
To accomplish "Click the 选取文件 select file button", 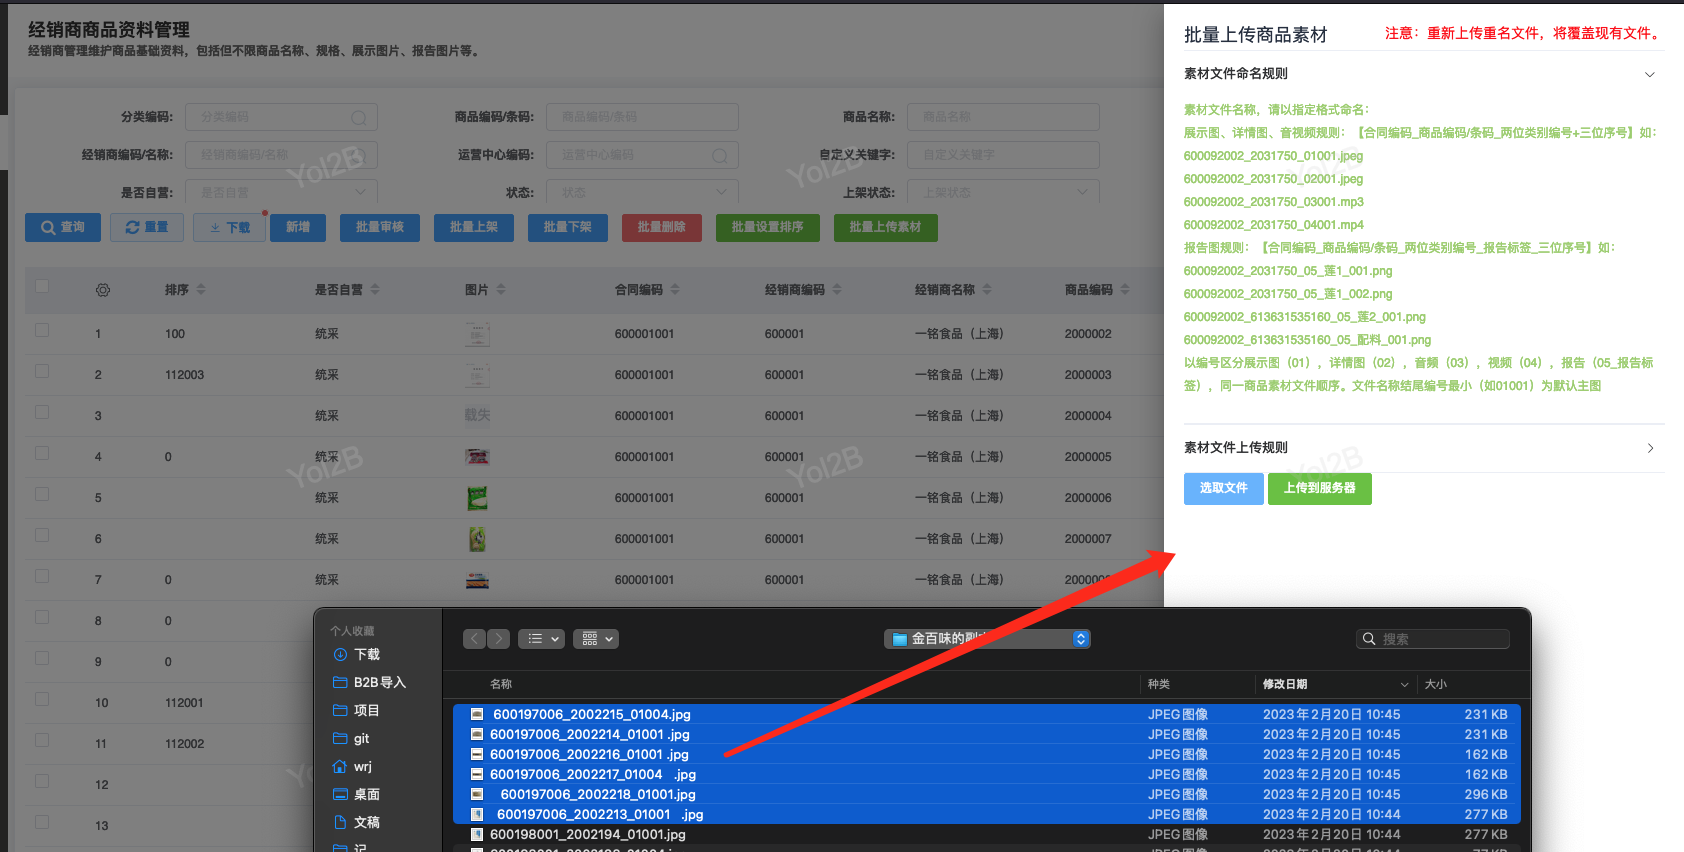I will pyautogui.click(x=1224, y=488).
